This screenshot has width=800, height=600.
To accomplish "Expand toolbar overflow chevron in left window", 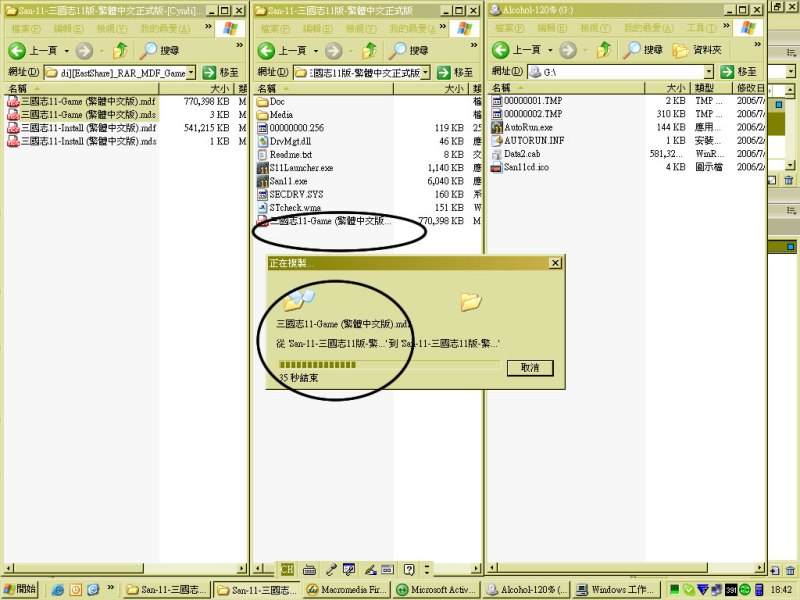I will coord(239,45).
